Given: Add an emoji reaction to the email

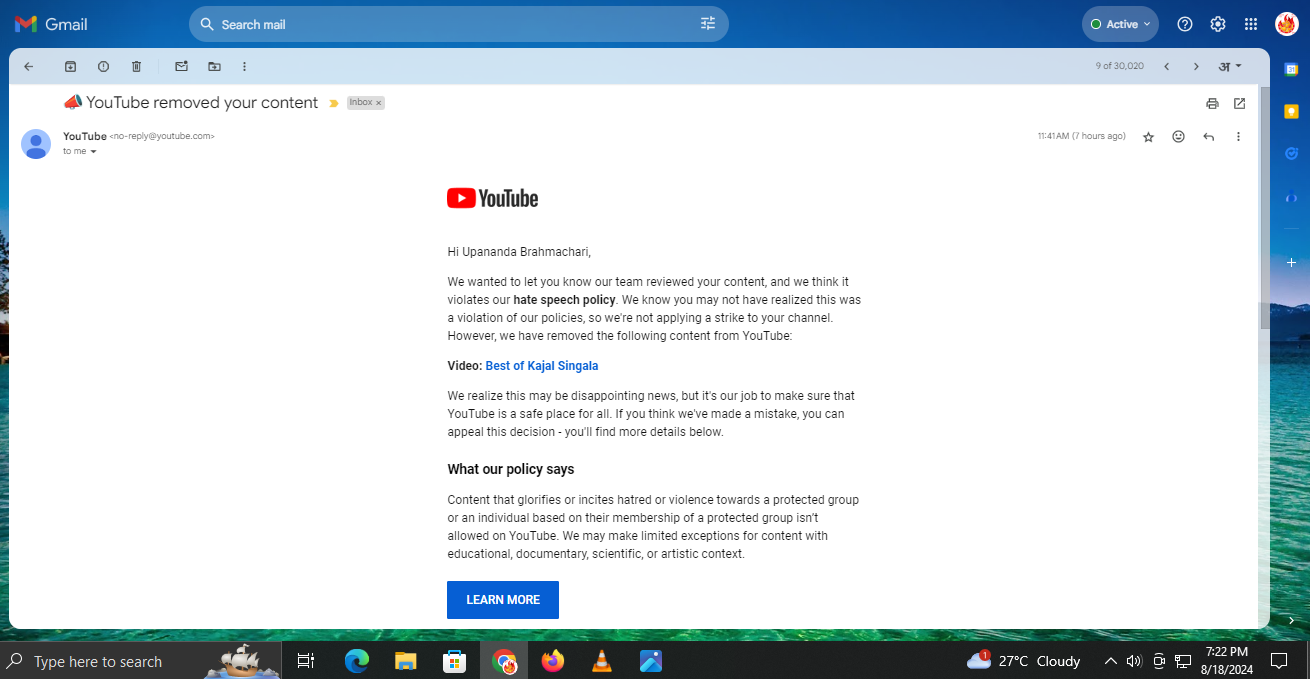Looking at the screenshot, I should click(x=1178, y=136).
